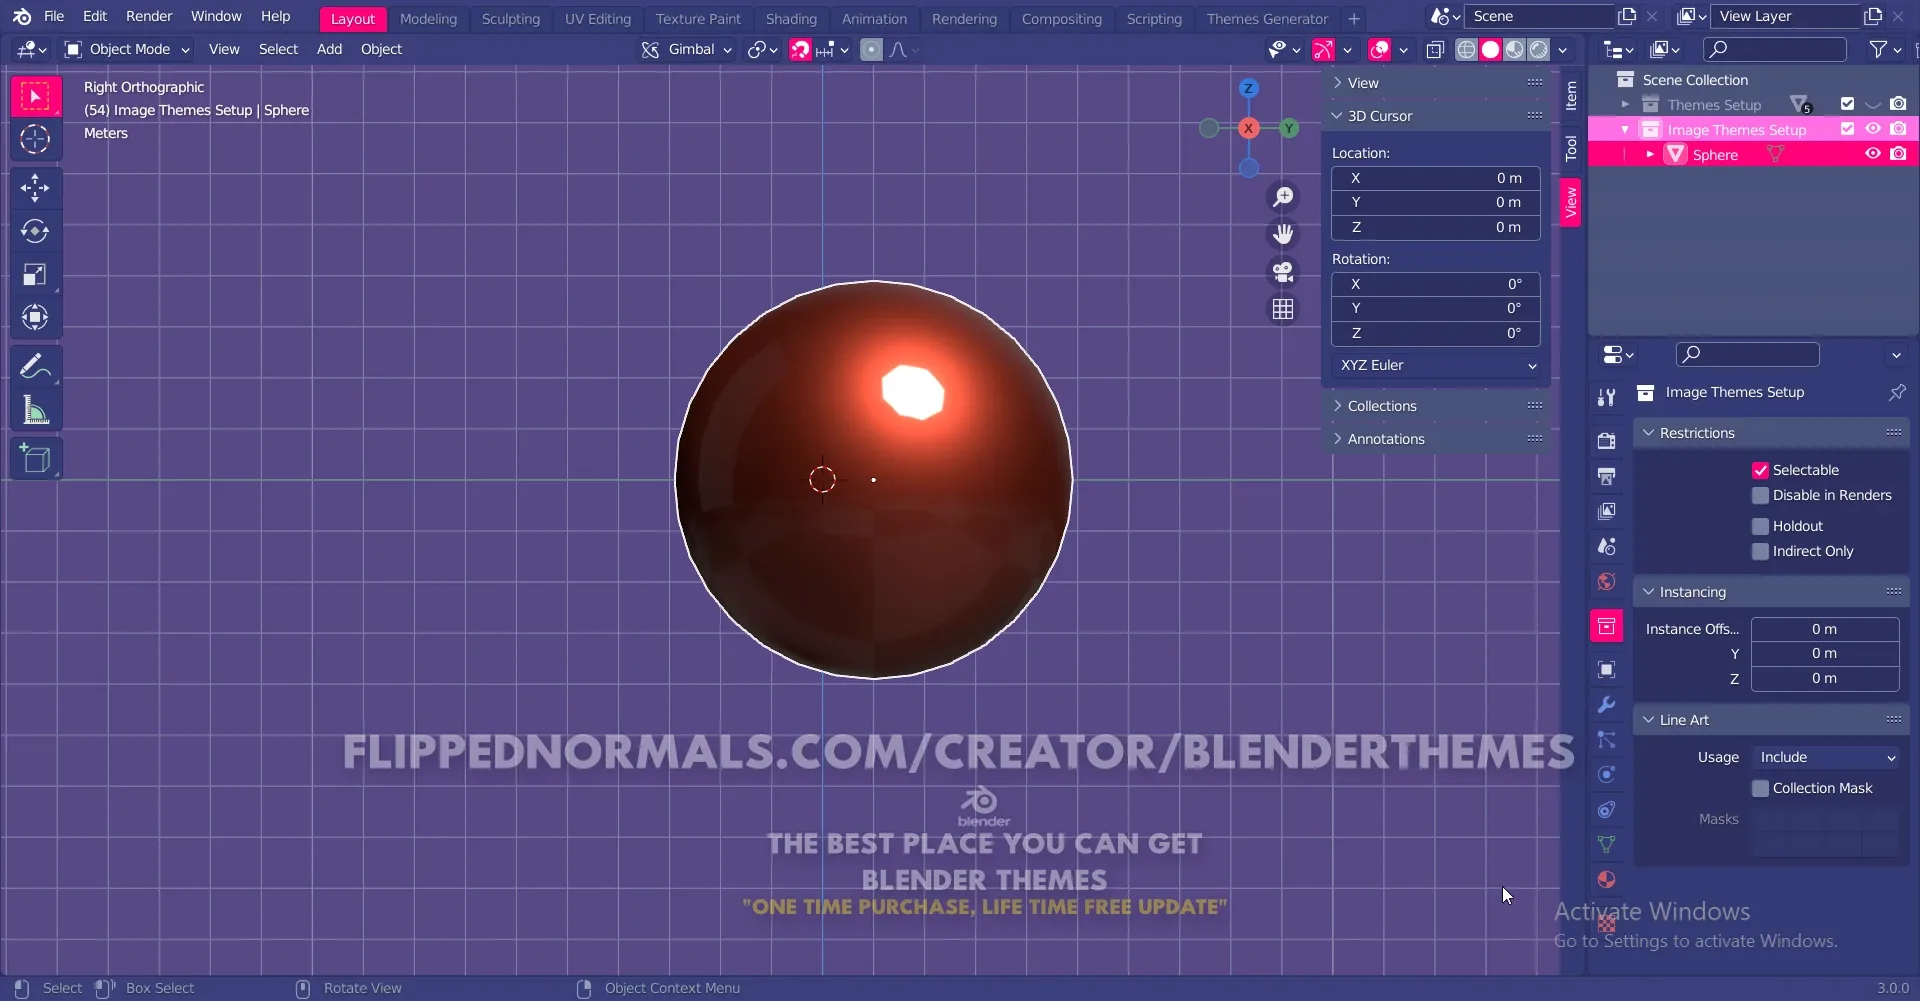Screen dimensions: 1920x1001
Task: Select wireframe viewport shading
Action: 1466,50
